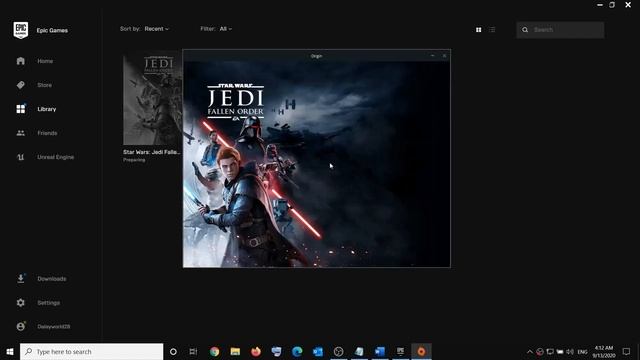The image size is (640, 360).
Task: Click the Star Wars: Jedi Falle... title
Action: click(x=151, y=152)
